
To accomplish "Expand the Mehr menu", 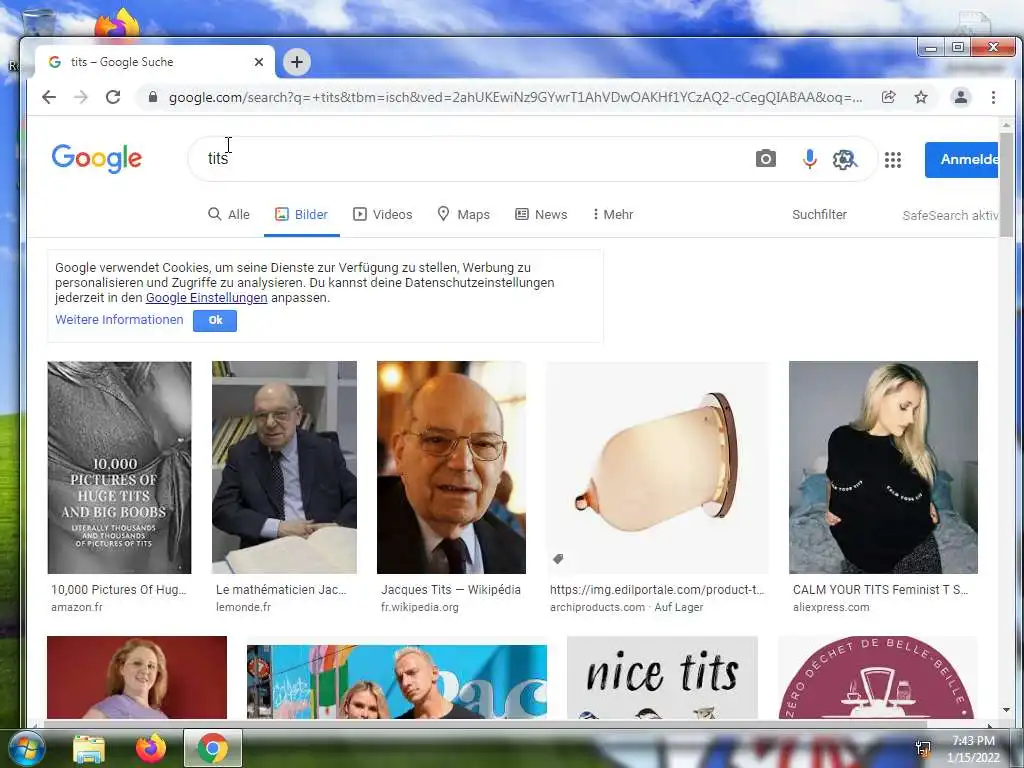I will pyautogui.click(x=613, y=214).
